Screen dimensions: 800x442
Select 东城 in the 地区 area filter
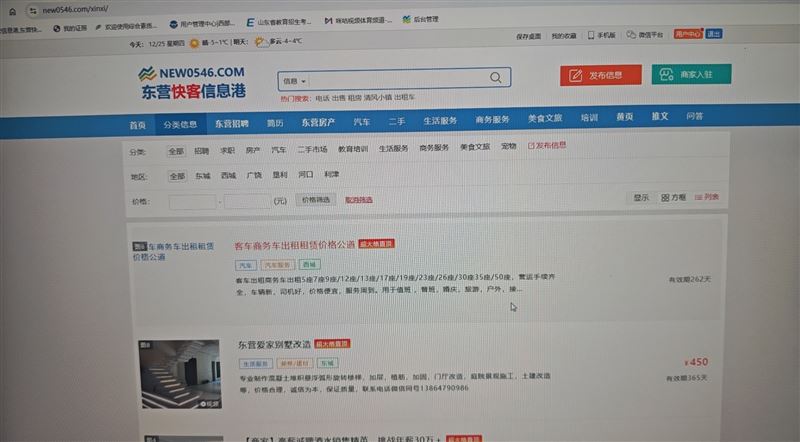coord(203,175)
